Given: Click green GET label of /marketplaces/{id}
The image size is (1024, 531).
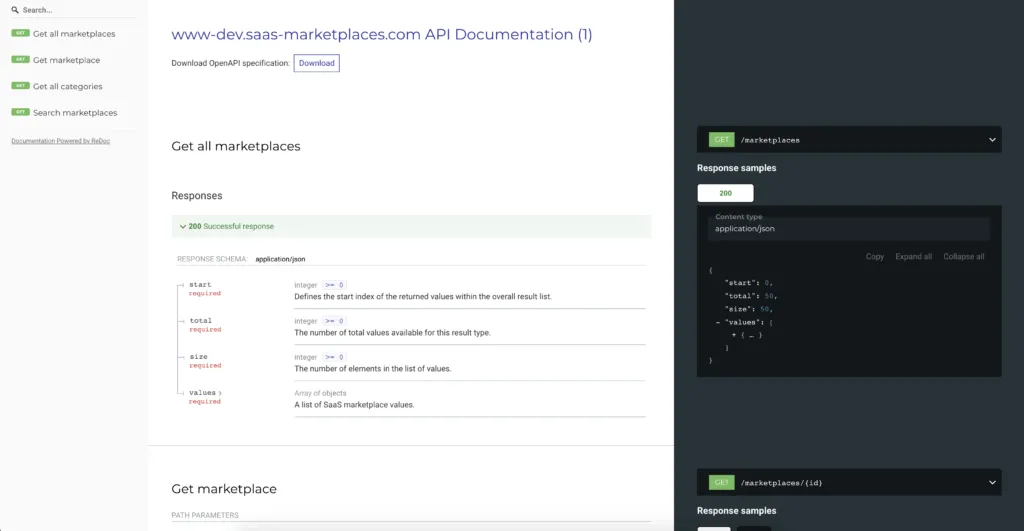Looking at the screenshot, I should coord(722,483).
